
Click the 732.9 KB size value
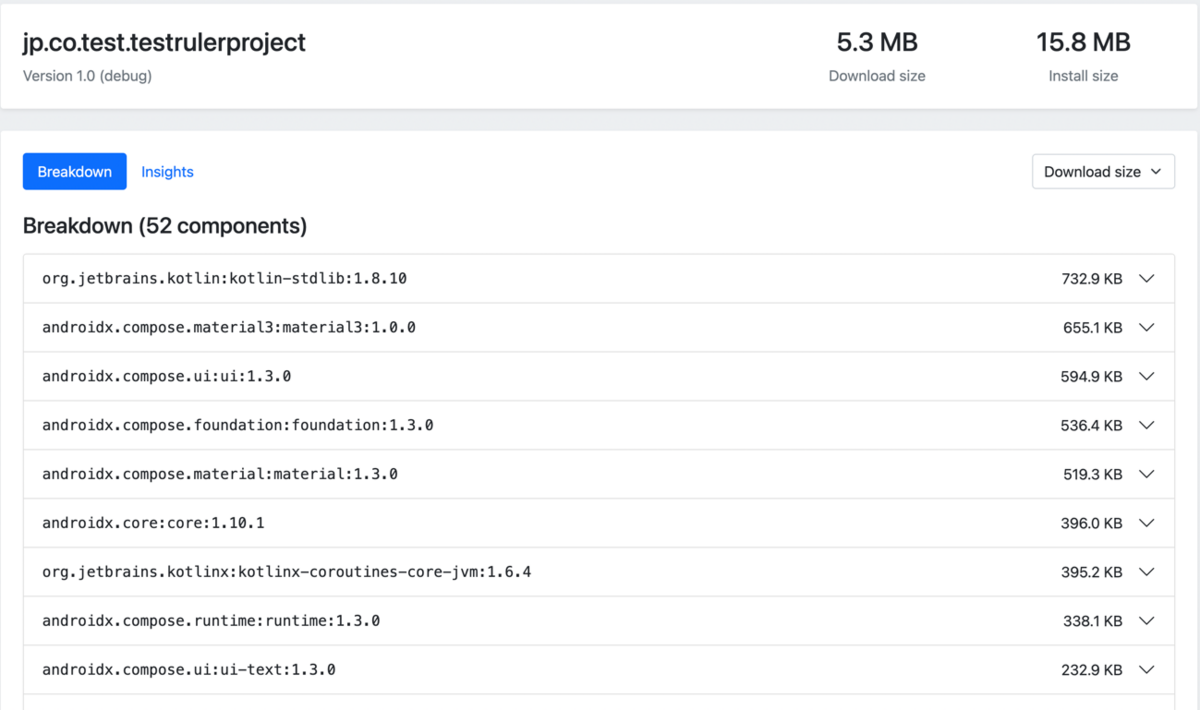click(1091, 279)
